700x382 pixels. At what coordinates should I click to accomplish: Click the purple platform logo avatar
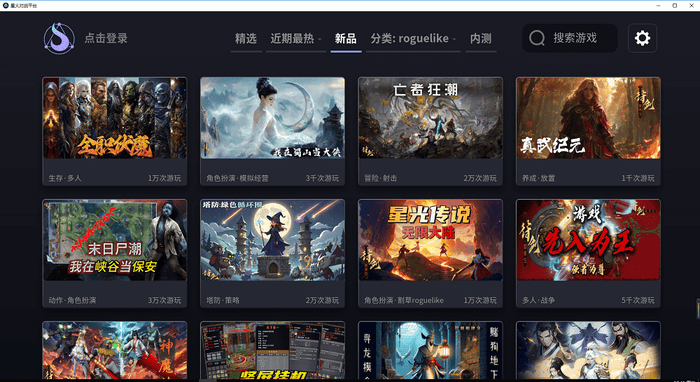[x=59, y=38]
